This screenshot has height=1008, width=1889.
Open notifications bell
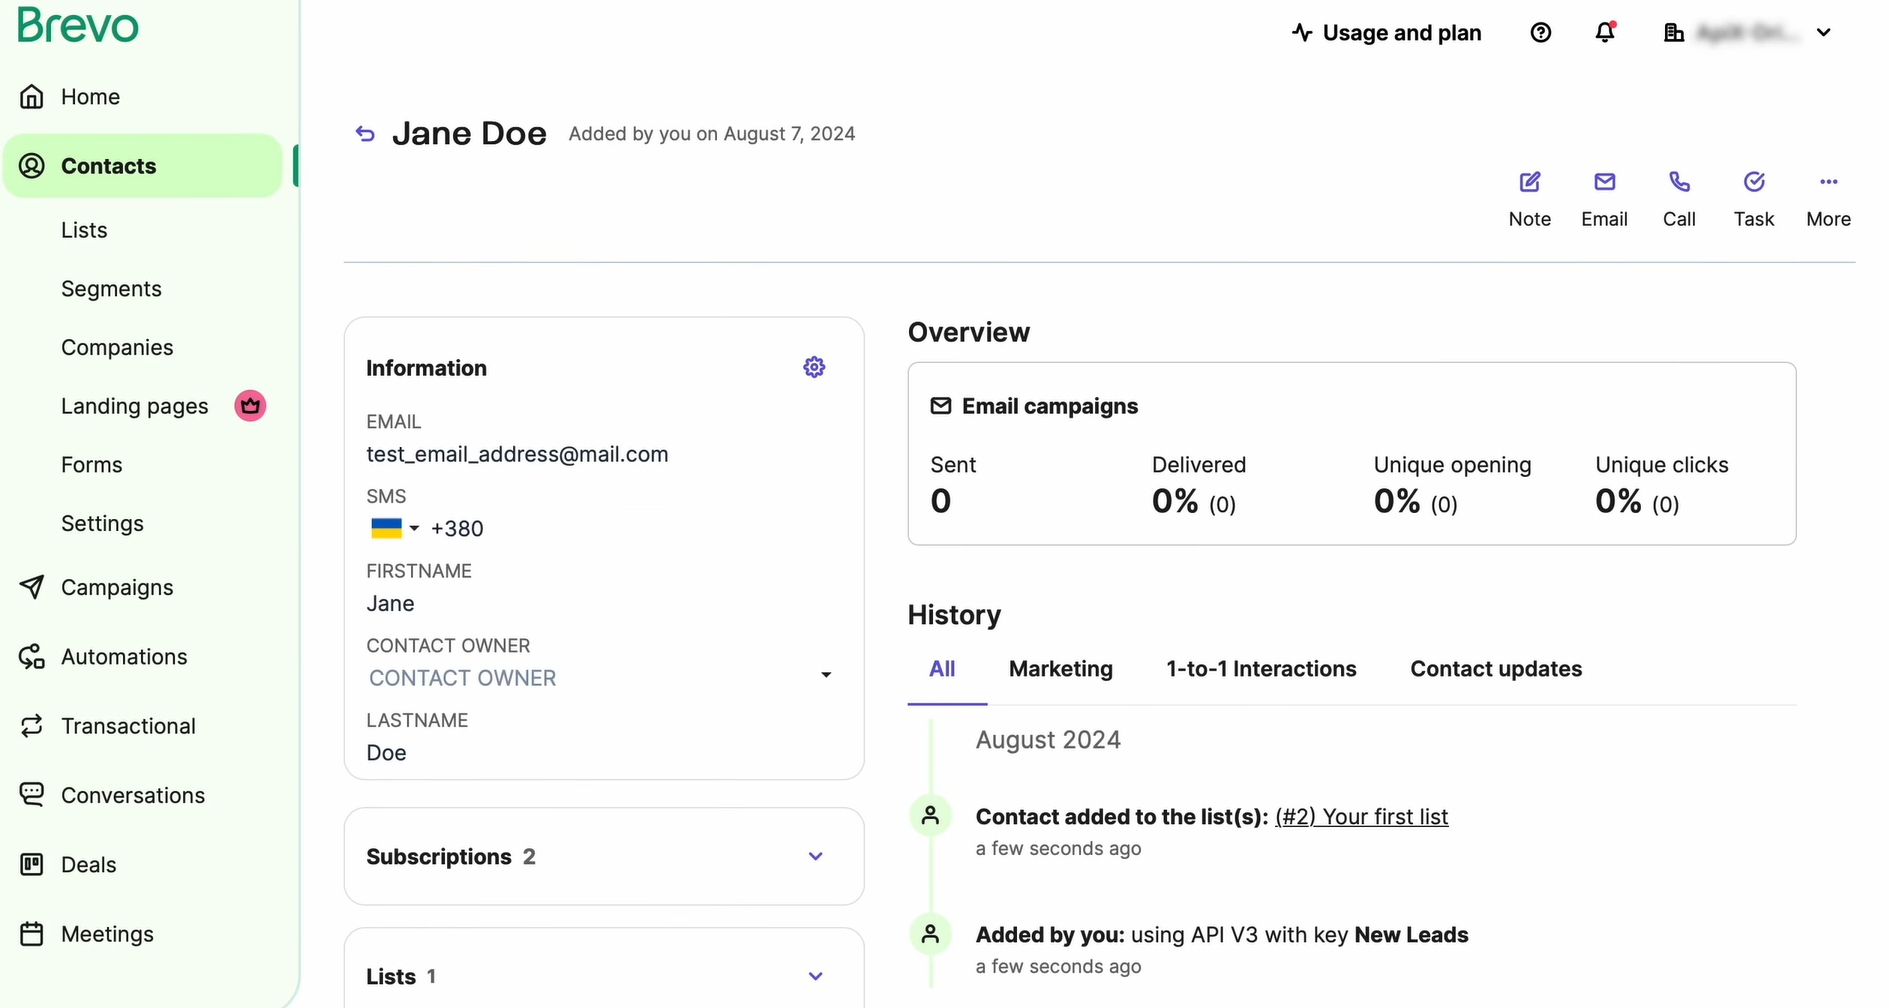1605,33
